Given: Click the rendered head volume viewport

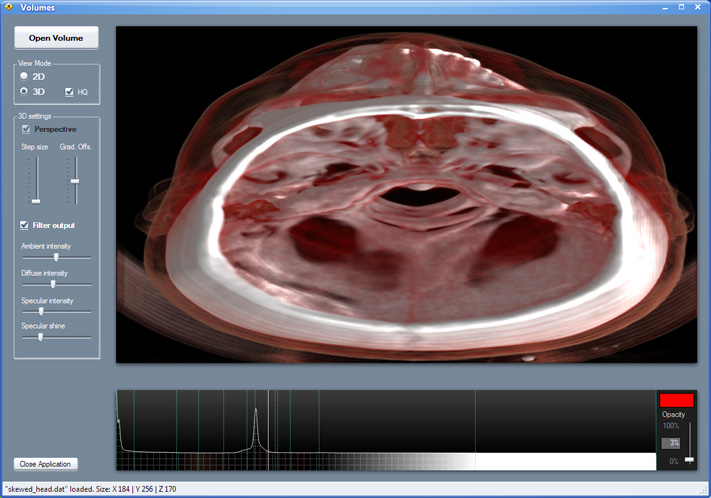Looking at the screenshot, I should point(405,195).
